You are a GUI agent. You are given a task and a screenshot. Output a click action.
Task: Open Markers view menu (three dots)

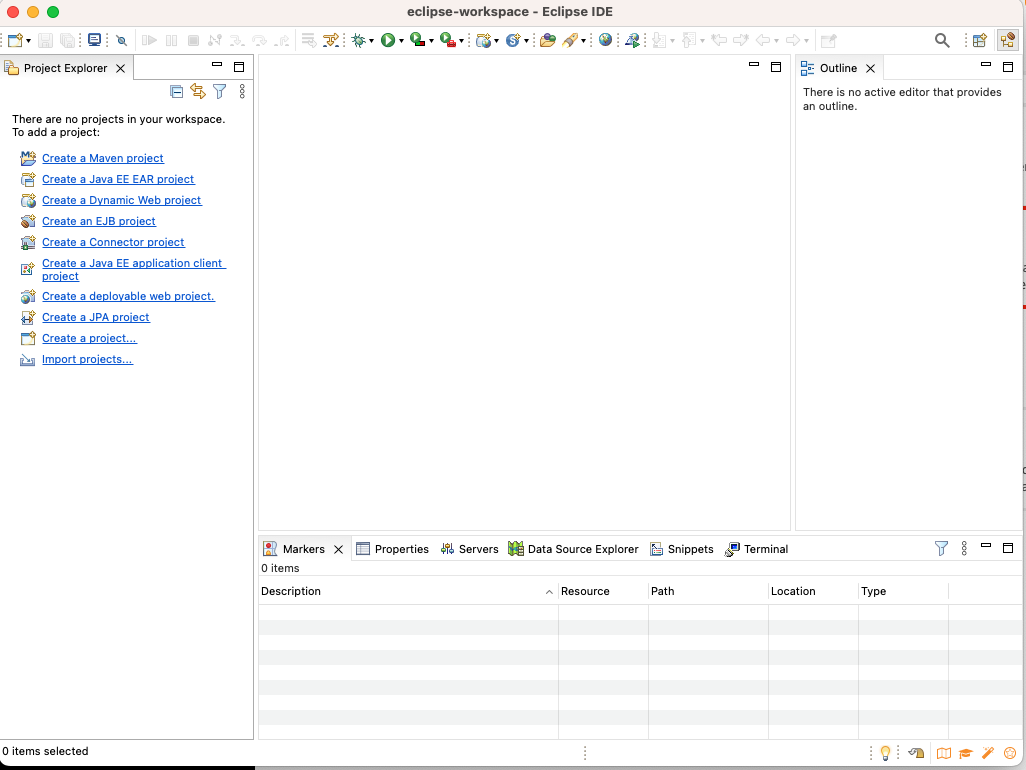coord(964,548)
